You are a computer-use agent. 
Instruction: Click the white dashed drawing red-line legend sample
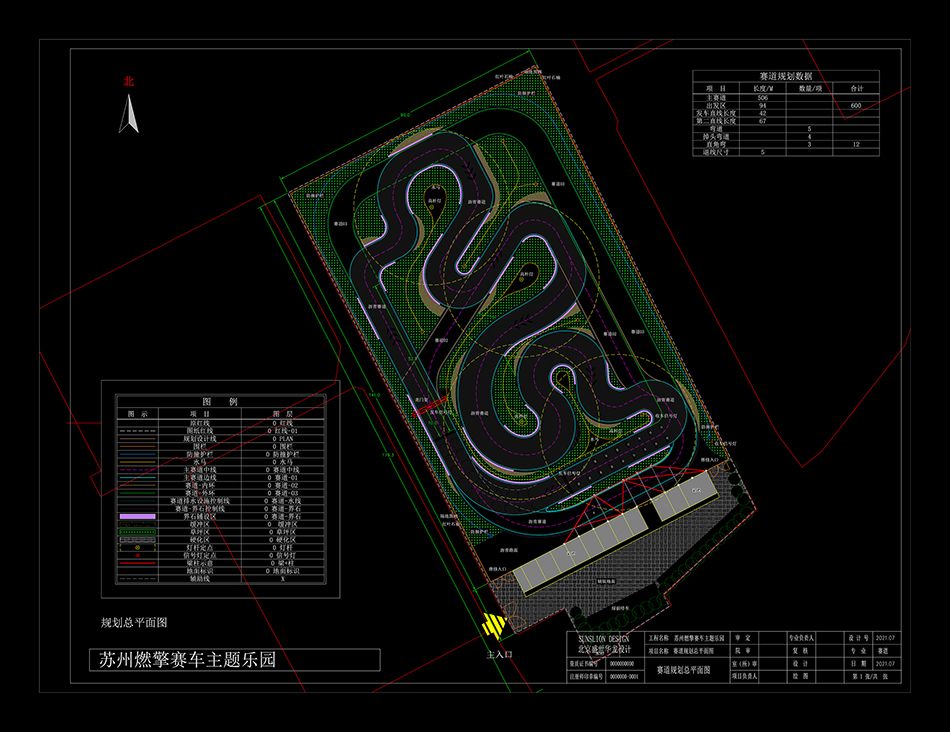pos(138,431)
